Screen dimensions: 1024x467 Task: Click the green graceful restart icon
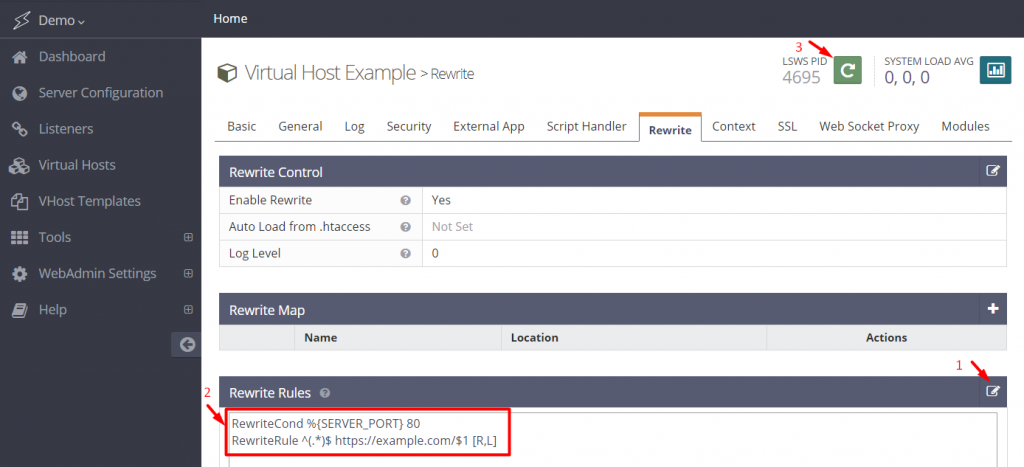click(848, 70)
